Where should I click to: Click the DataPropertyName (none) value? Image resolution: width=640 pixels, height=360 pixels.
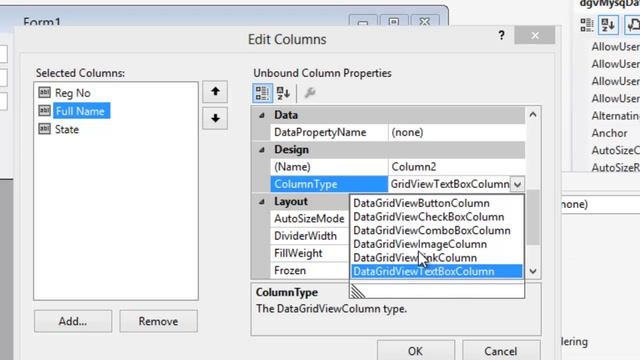click(456, 133)
